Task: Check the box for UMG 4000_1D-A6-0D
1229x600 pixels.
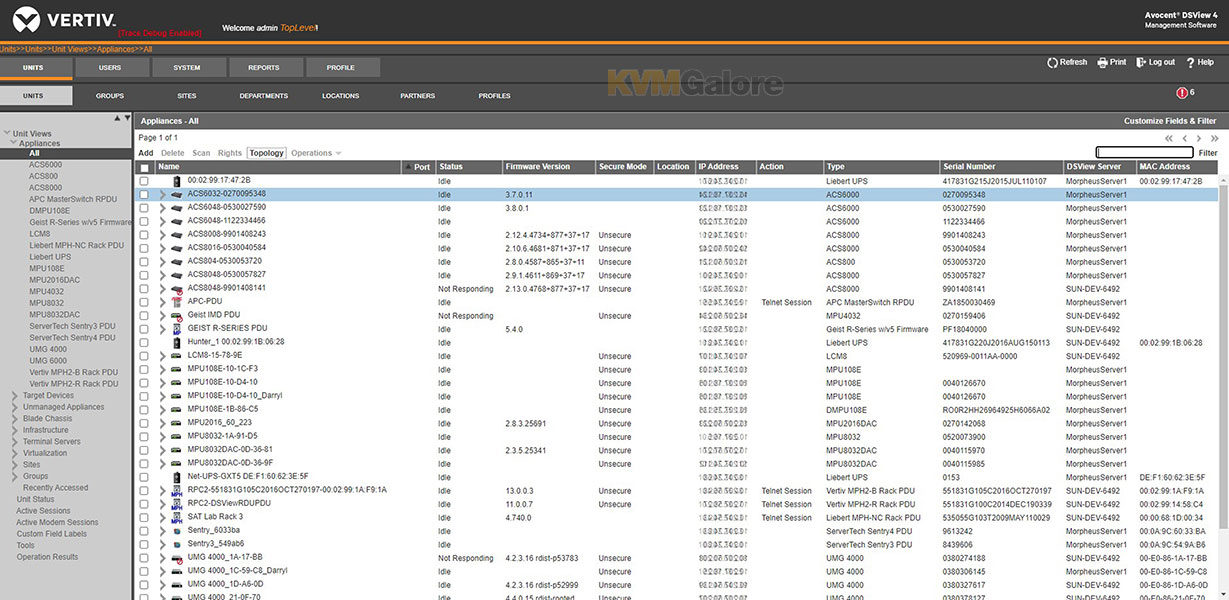Action: (145, 585)
